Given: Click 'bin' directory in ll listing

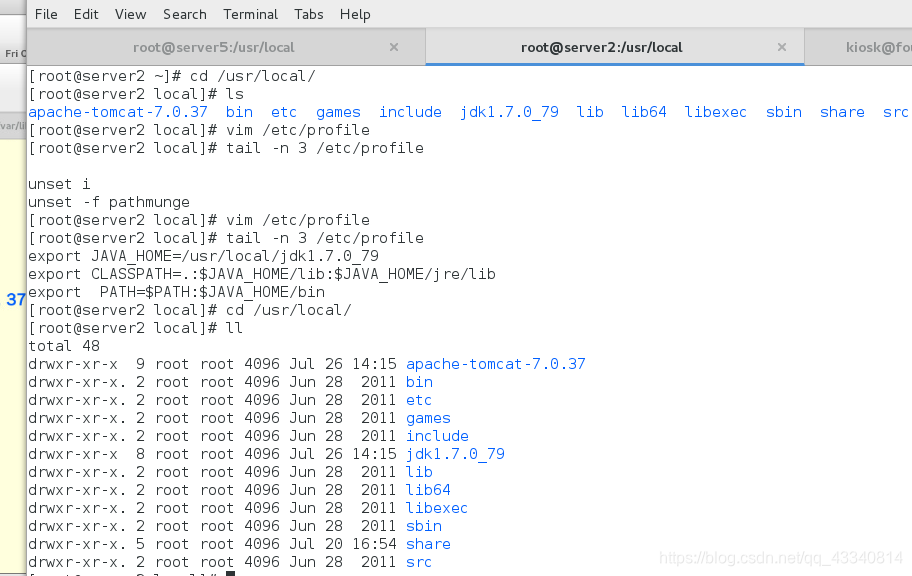Looking at the screenshot, I should (x=419, y=382).
